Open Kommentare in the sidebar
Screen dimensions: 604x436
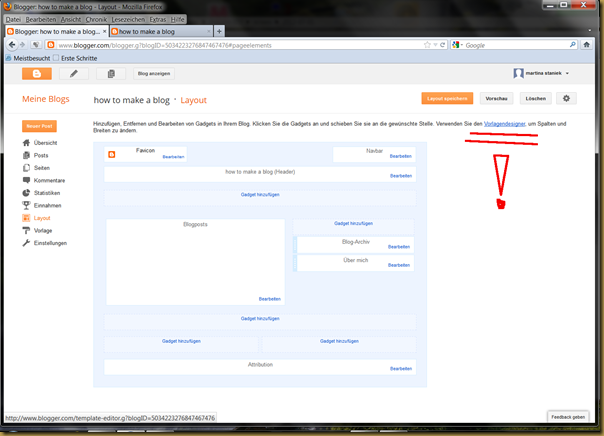[49, 181]
